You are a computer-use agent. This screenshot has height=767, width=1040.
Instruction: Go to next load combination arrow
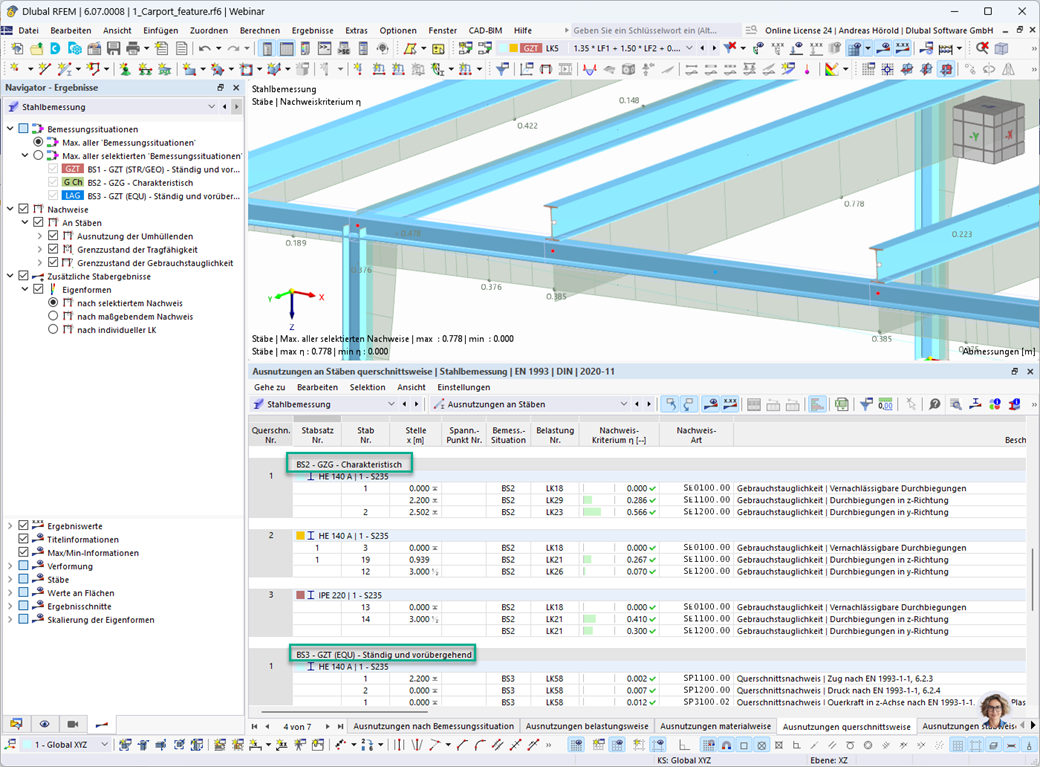point(714,48)
